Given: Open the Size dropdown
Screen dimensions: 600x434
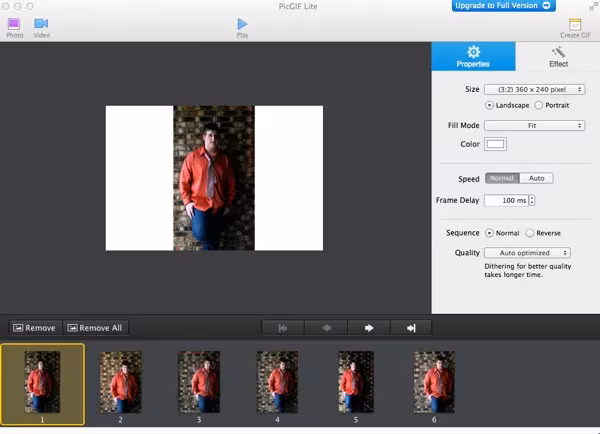Looking at the screenshot, I should pos(535,89).
